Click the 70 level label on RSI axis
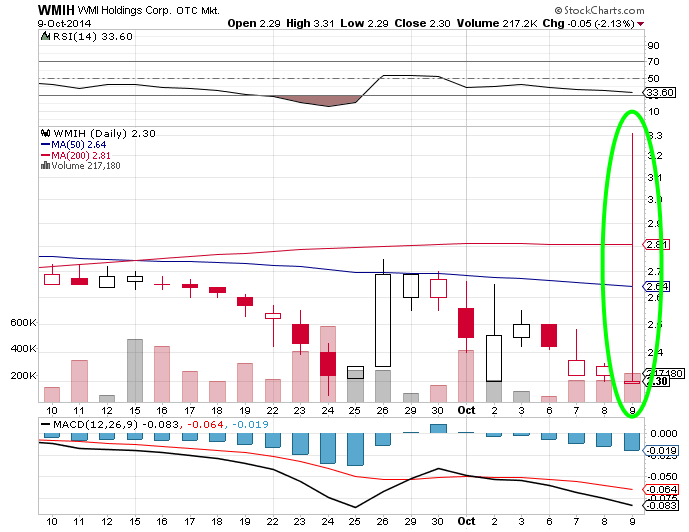The height and width of the screenshot is (532, 689). (x=653, y=62)
